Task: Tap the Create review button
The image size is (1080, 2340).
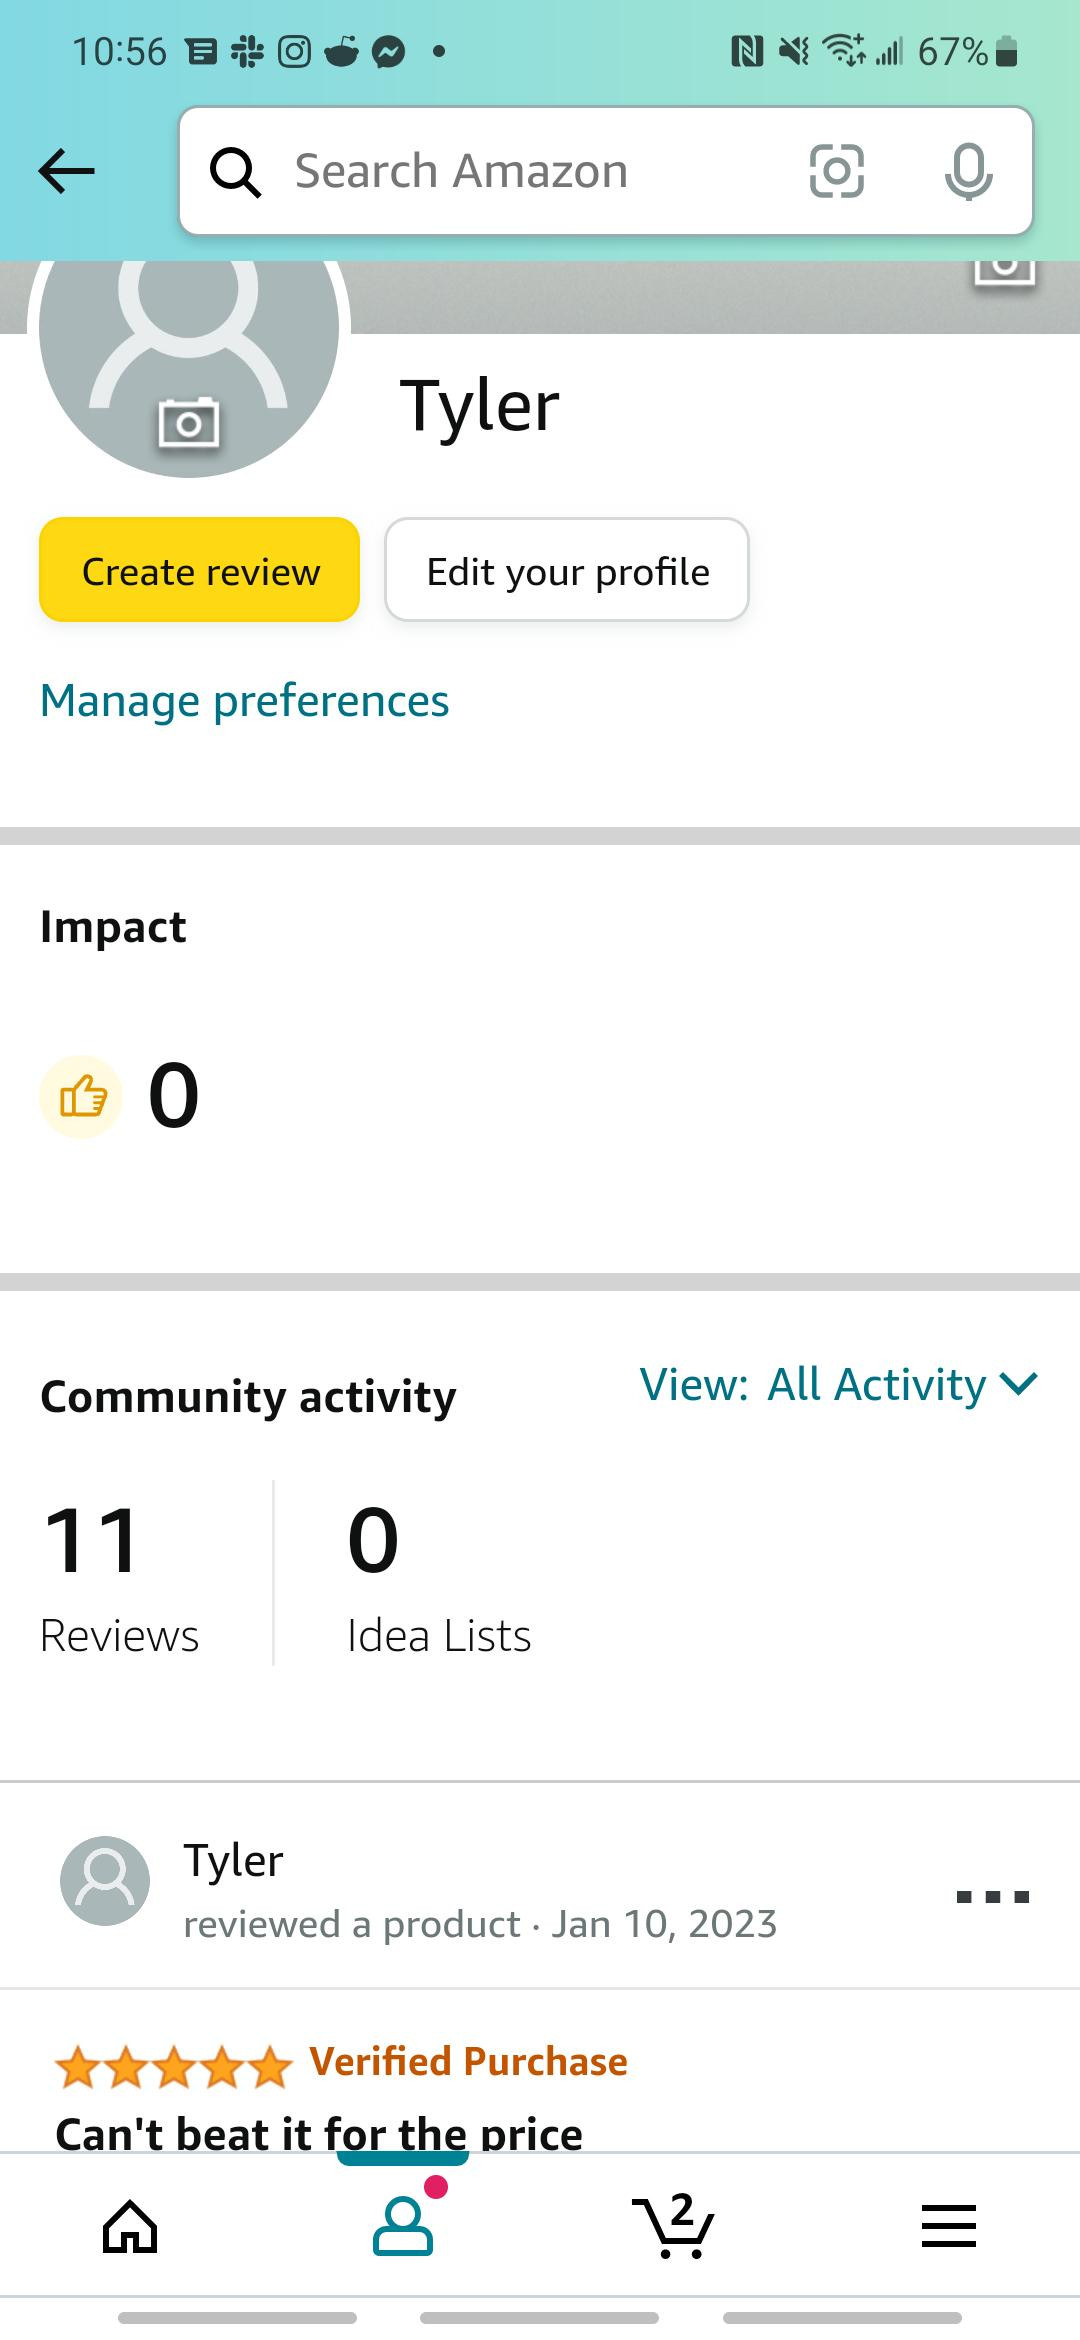Action: click(200, 570)
